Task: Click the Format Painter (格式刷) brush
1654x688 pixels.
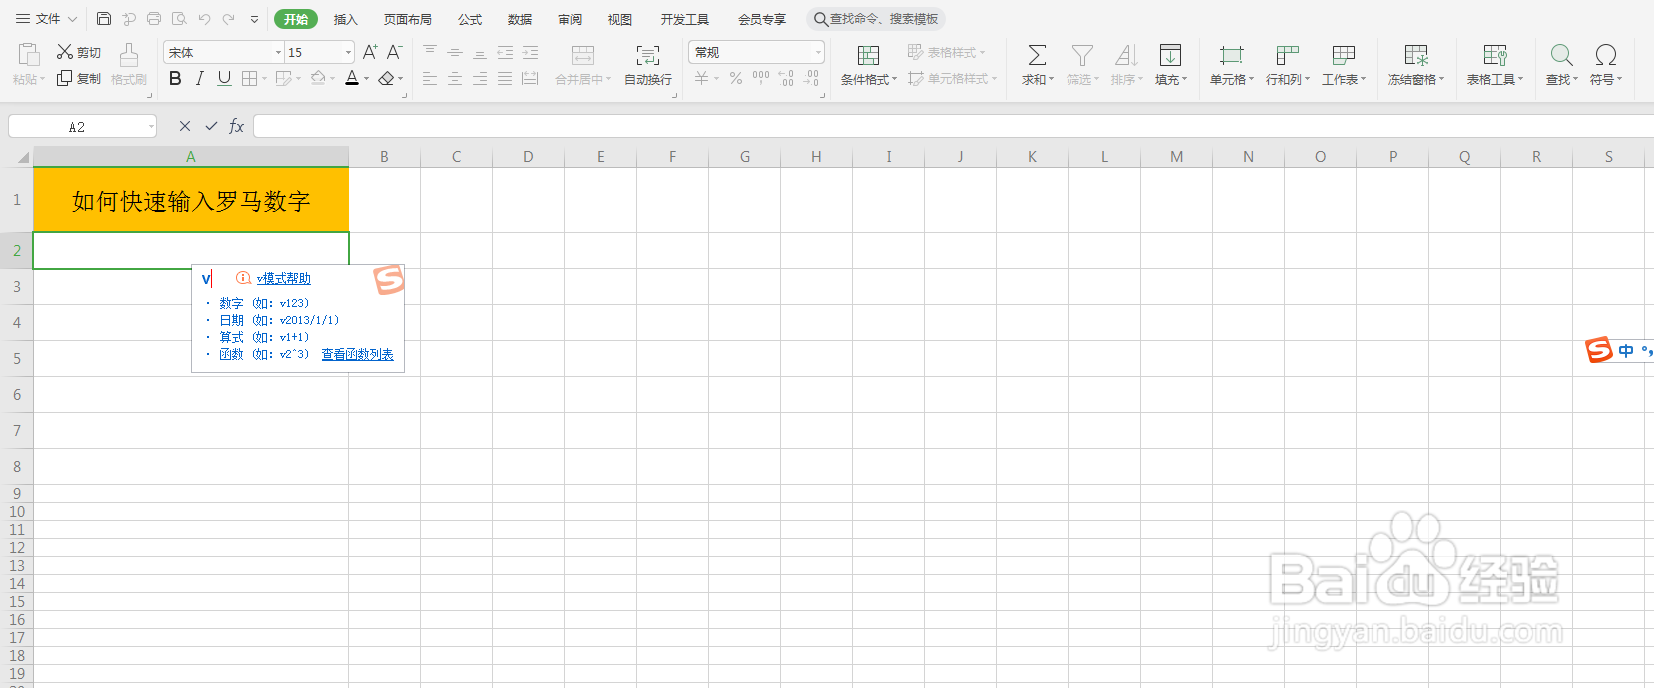Action: (x=129, y=64)
